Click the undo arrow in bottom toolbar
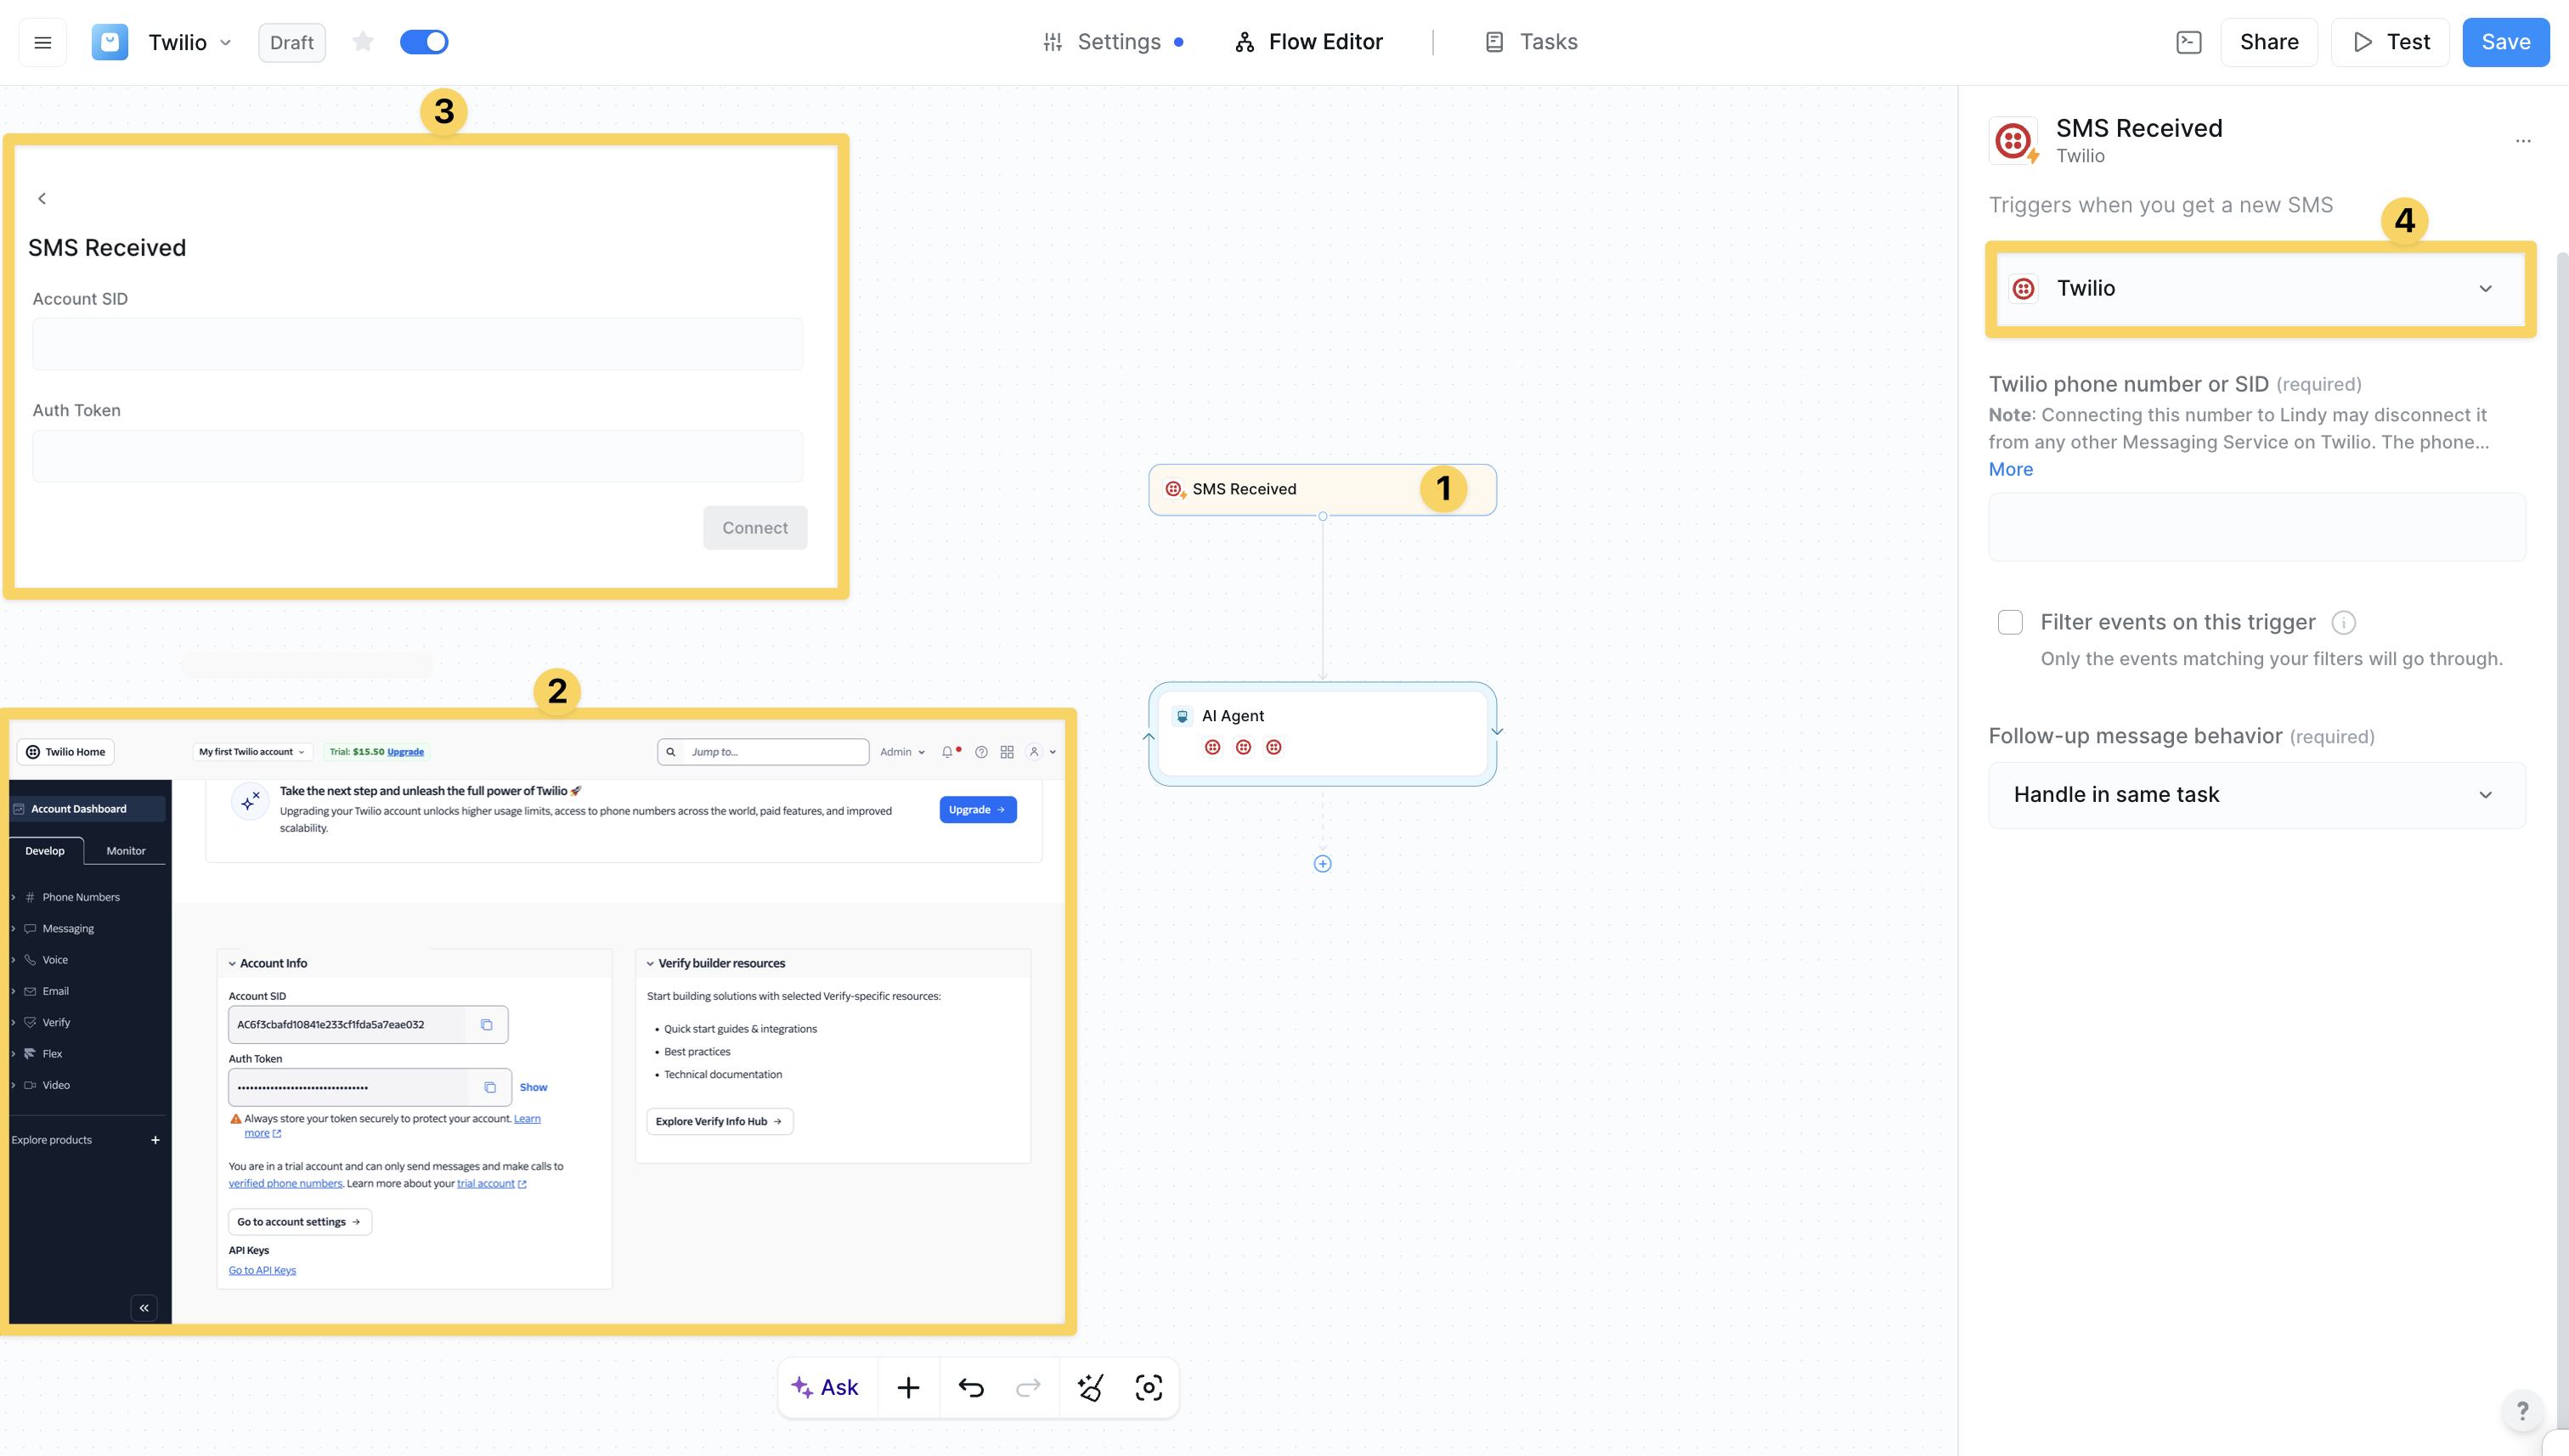Screen dimensions: 2569x1456 pos(970,1388)
